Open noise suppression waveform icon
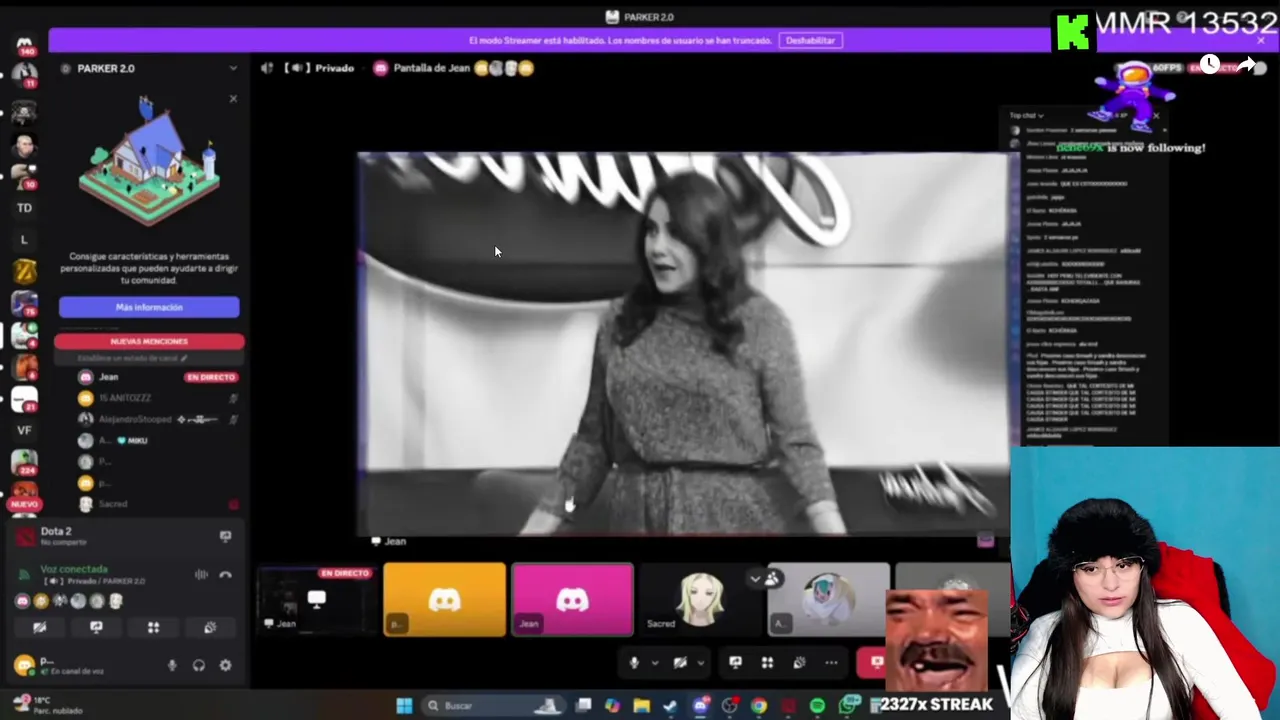The height and width of the screenshot is (720, 1280). click(x=201, y=574)
